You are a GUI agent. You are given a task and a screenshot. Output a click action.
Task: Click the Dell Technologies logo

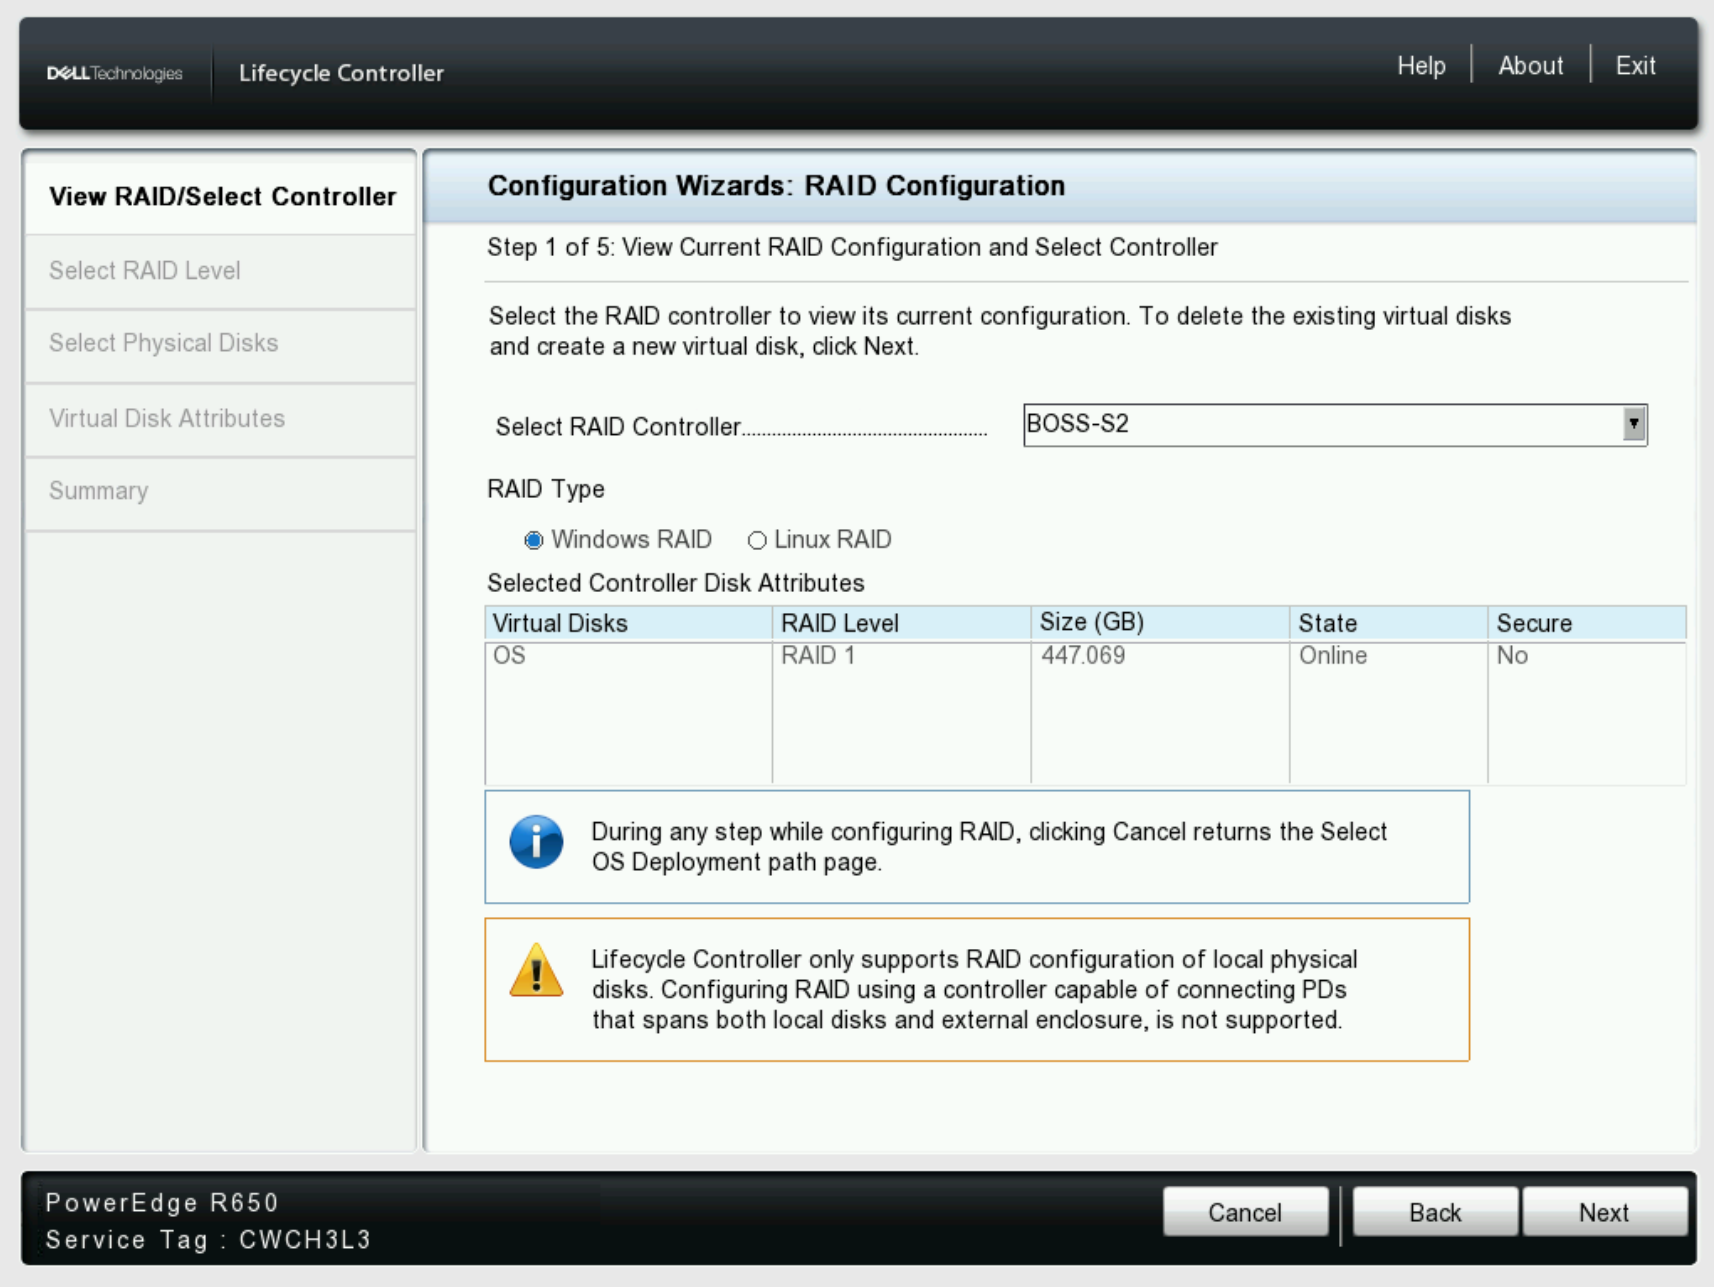pyautogui.click(x=115, y=73)
